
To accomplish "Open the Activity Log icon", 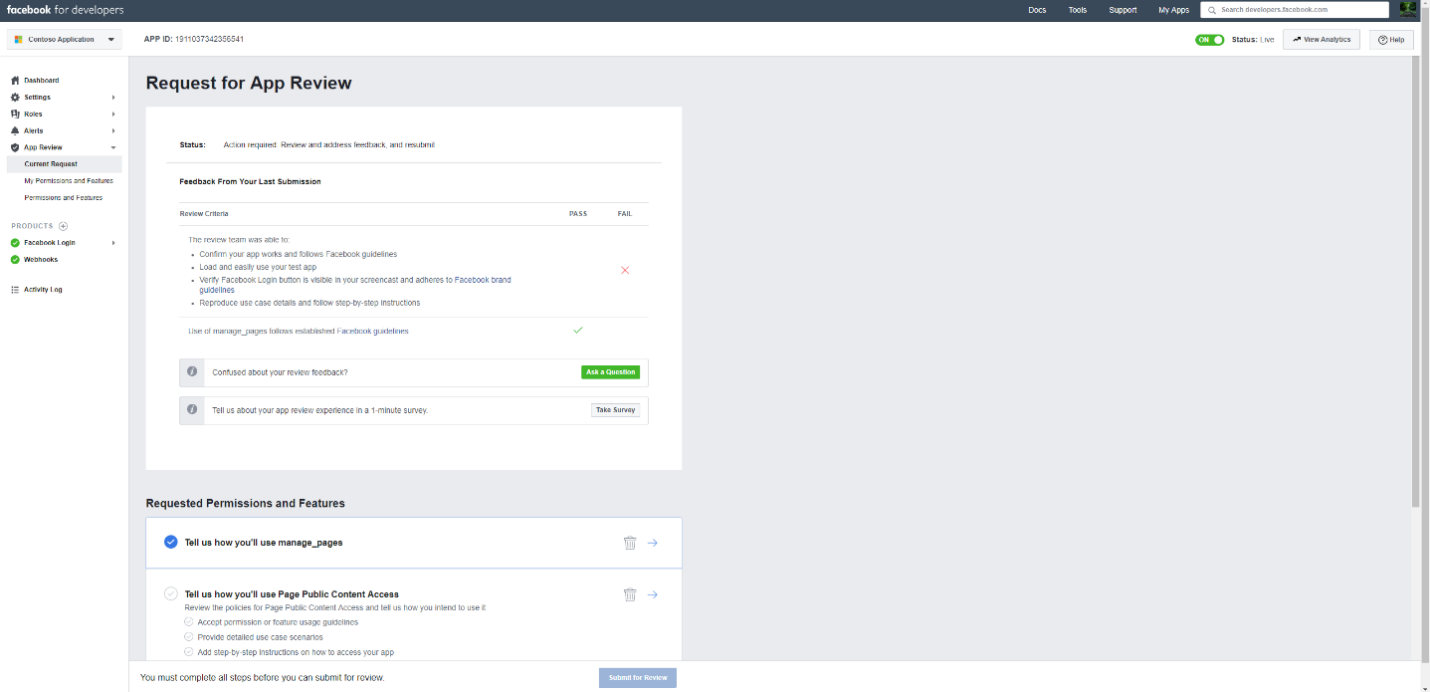I will [17, 289].
